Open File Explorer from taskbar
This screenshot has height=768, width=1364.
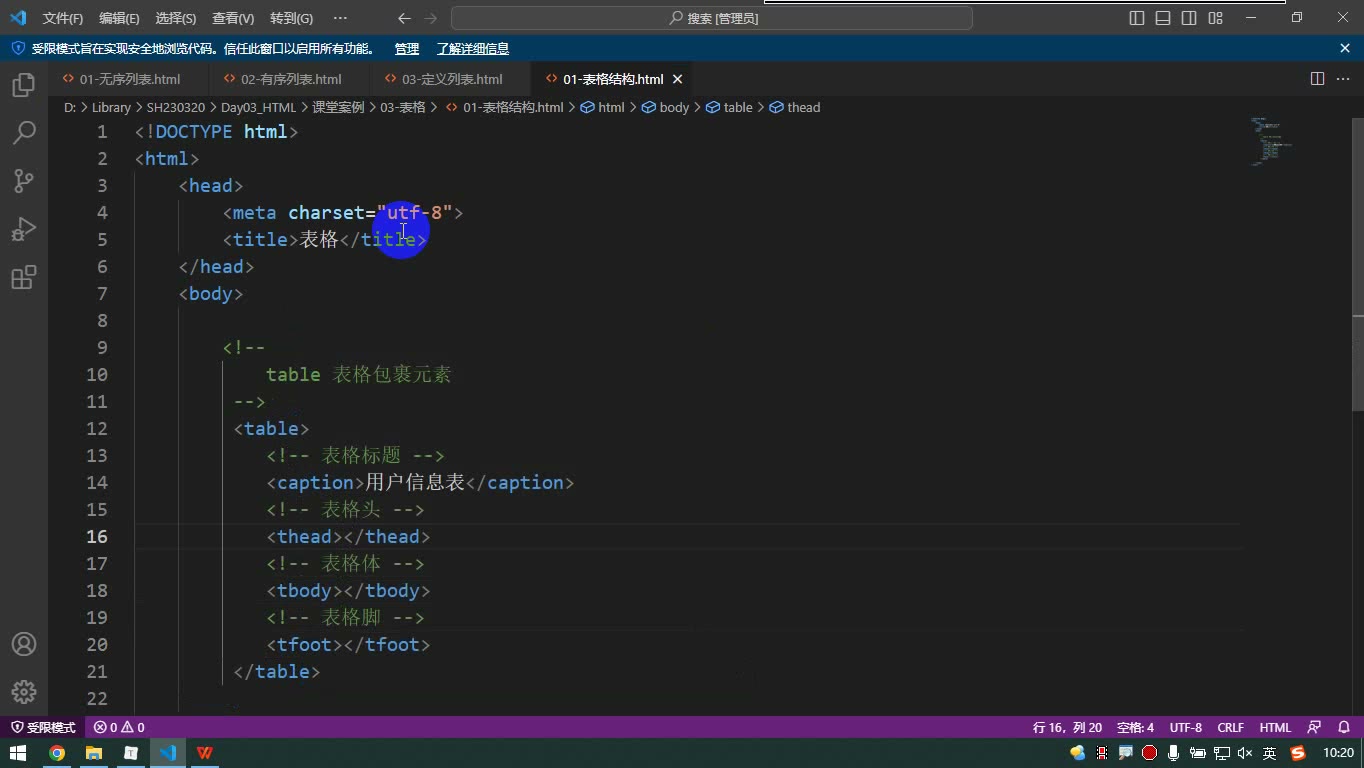(94, 753)
